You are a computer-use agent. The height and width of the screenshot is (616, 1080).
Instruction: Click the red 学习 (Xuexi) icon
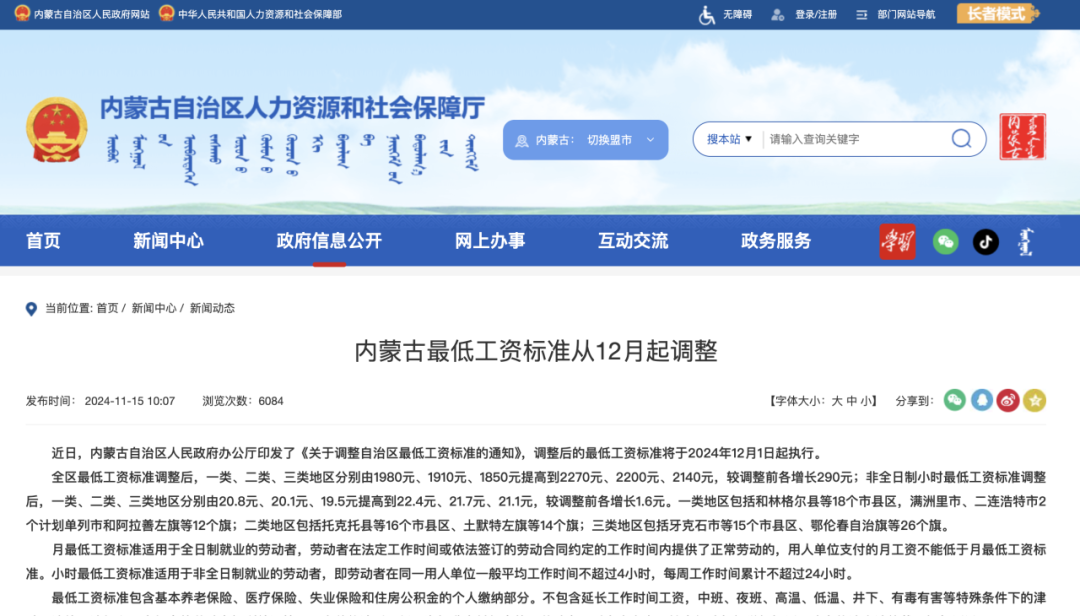(897, 241)
